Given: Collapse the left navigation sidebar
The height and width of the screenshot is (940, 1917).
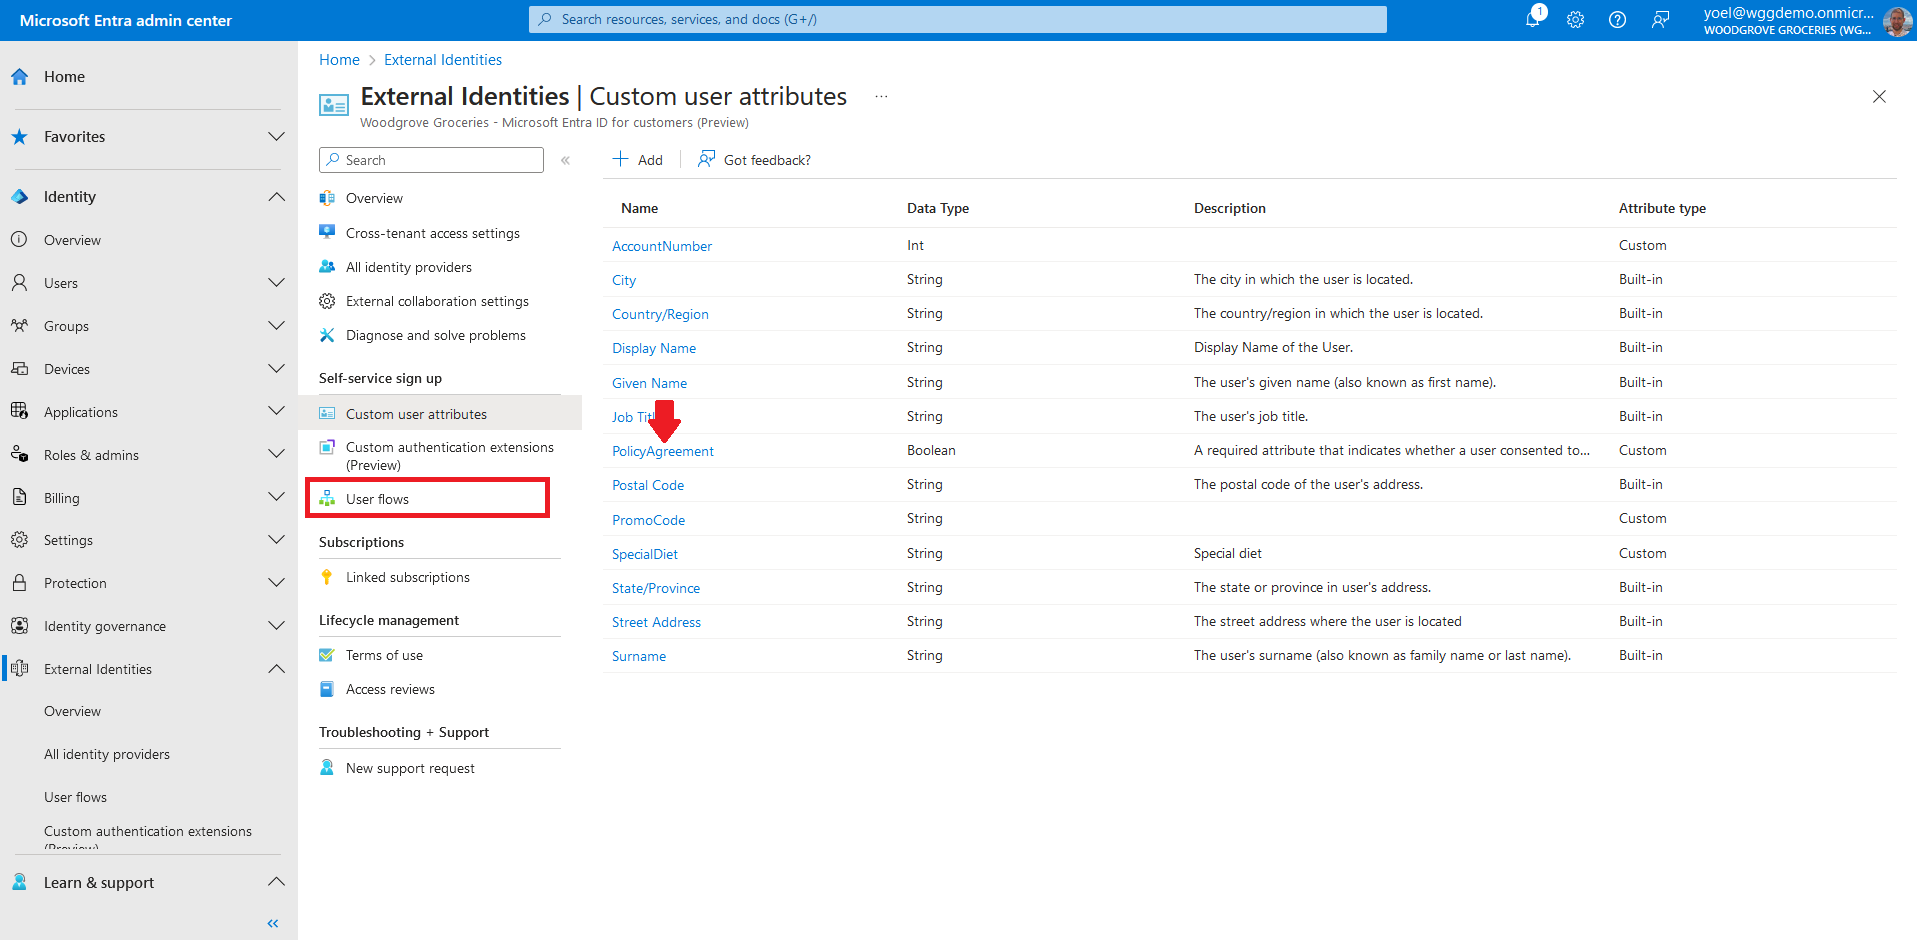Looking at the screenshot, I should pyautogui.click(x=272, y=923).
